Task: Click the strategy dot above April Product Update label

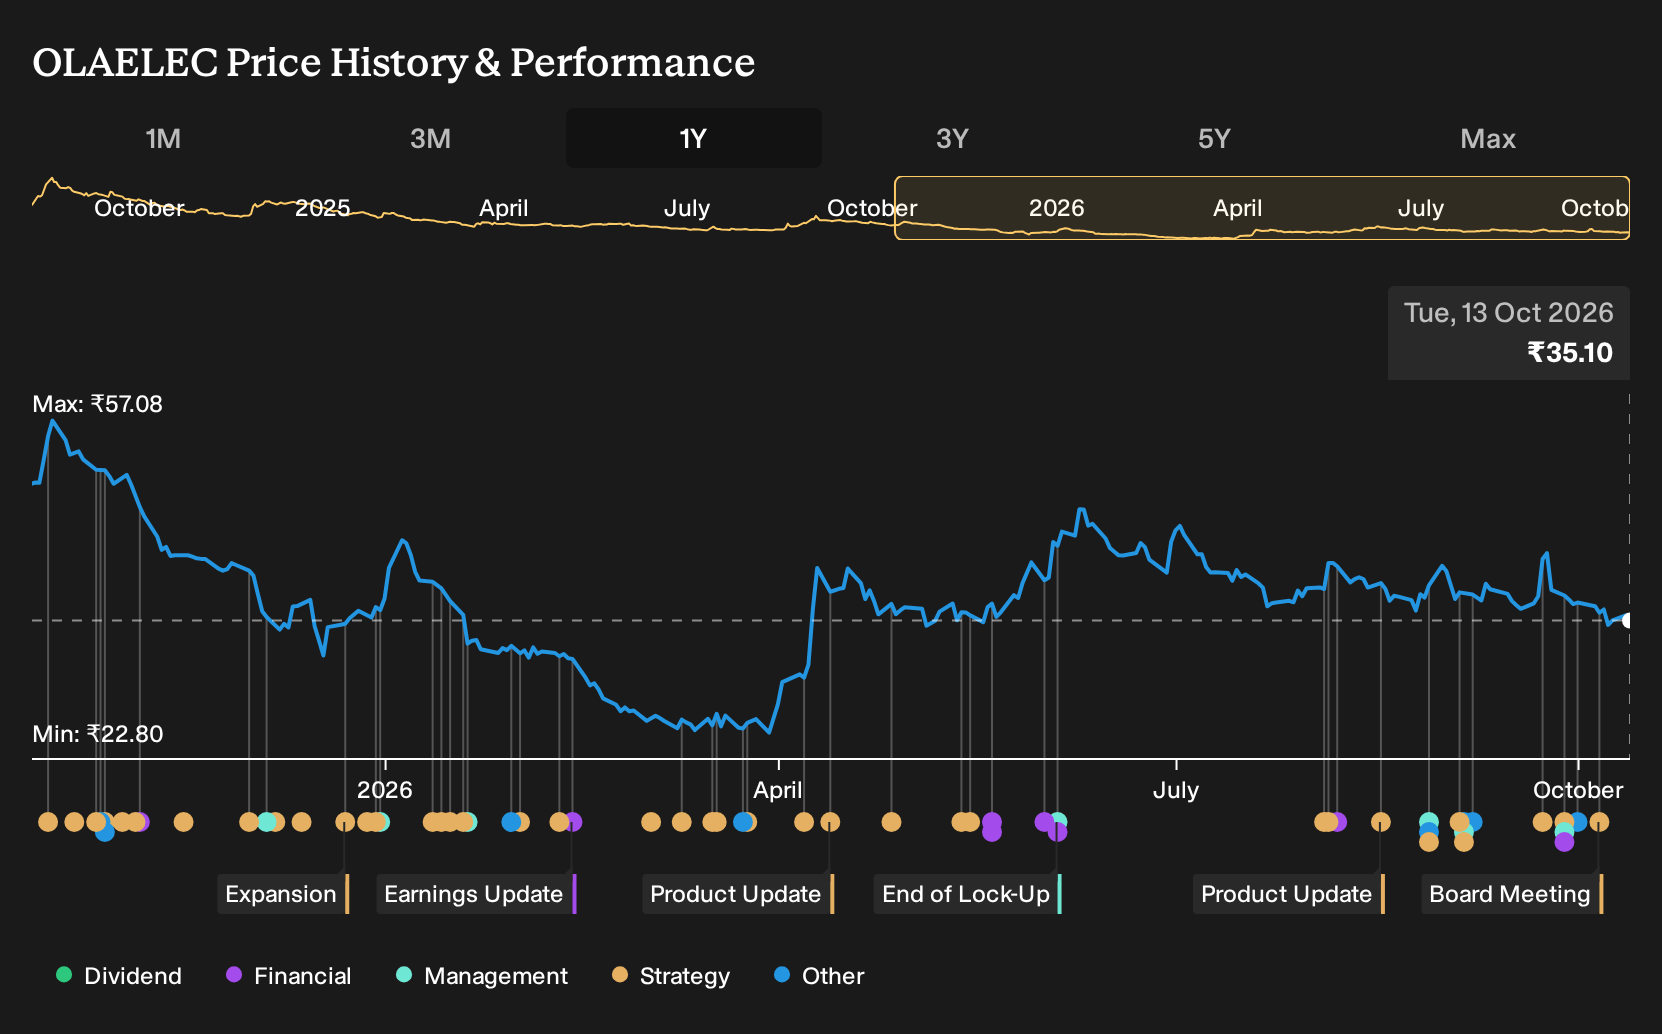Action: click(x=830, y=822)
